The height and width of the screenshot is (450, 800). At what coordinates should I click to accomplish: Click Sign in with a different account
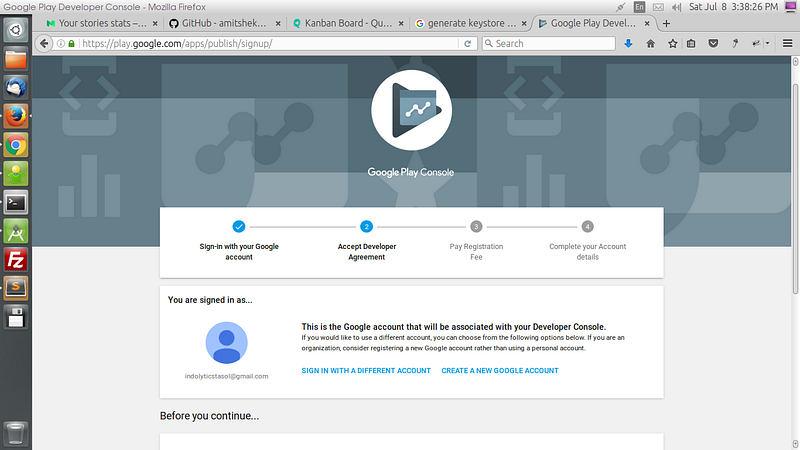coord(366,370)
